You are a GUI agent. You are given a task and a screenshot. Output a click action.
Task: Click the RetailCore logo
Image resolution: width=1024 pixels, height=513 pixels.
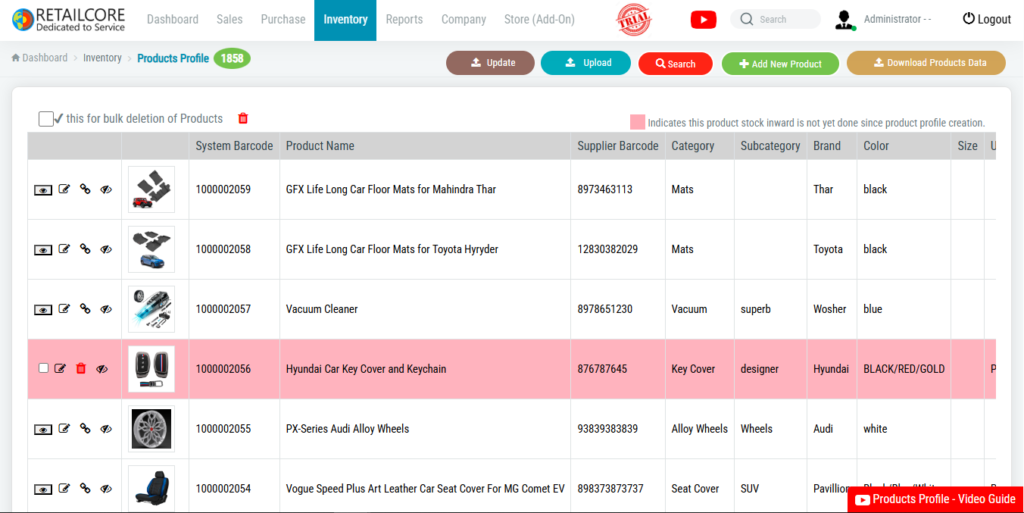(69, 20)
